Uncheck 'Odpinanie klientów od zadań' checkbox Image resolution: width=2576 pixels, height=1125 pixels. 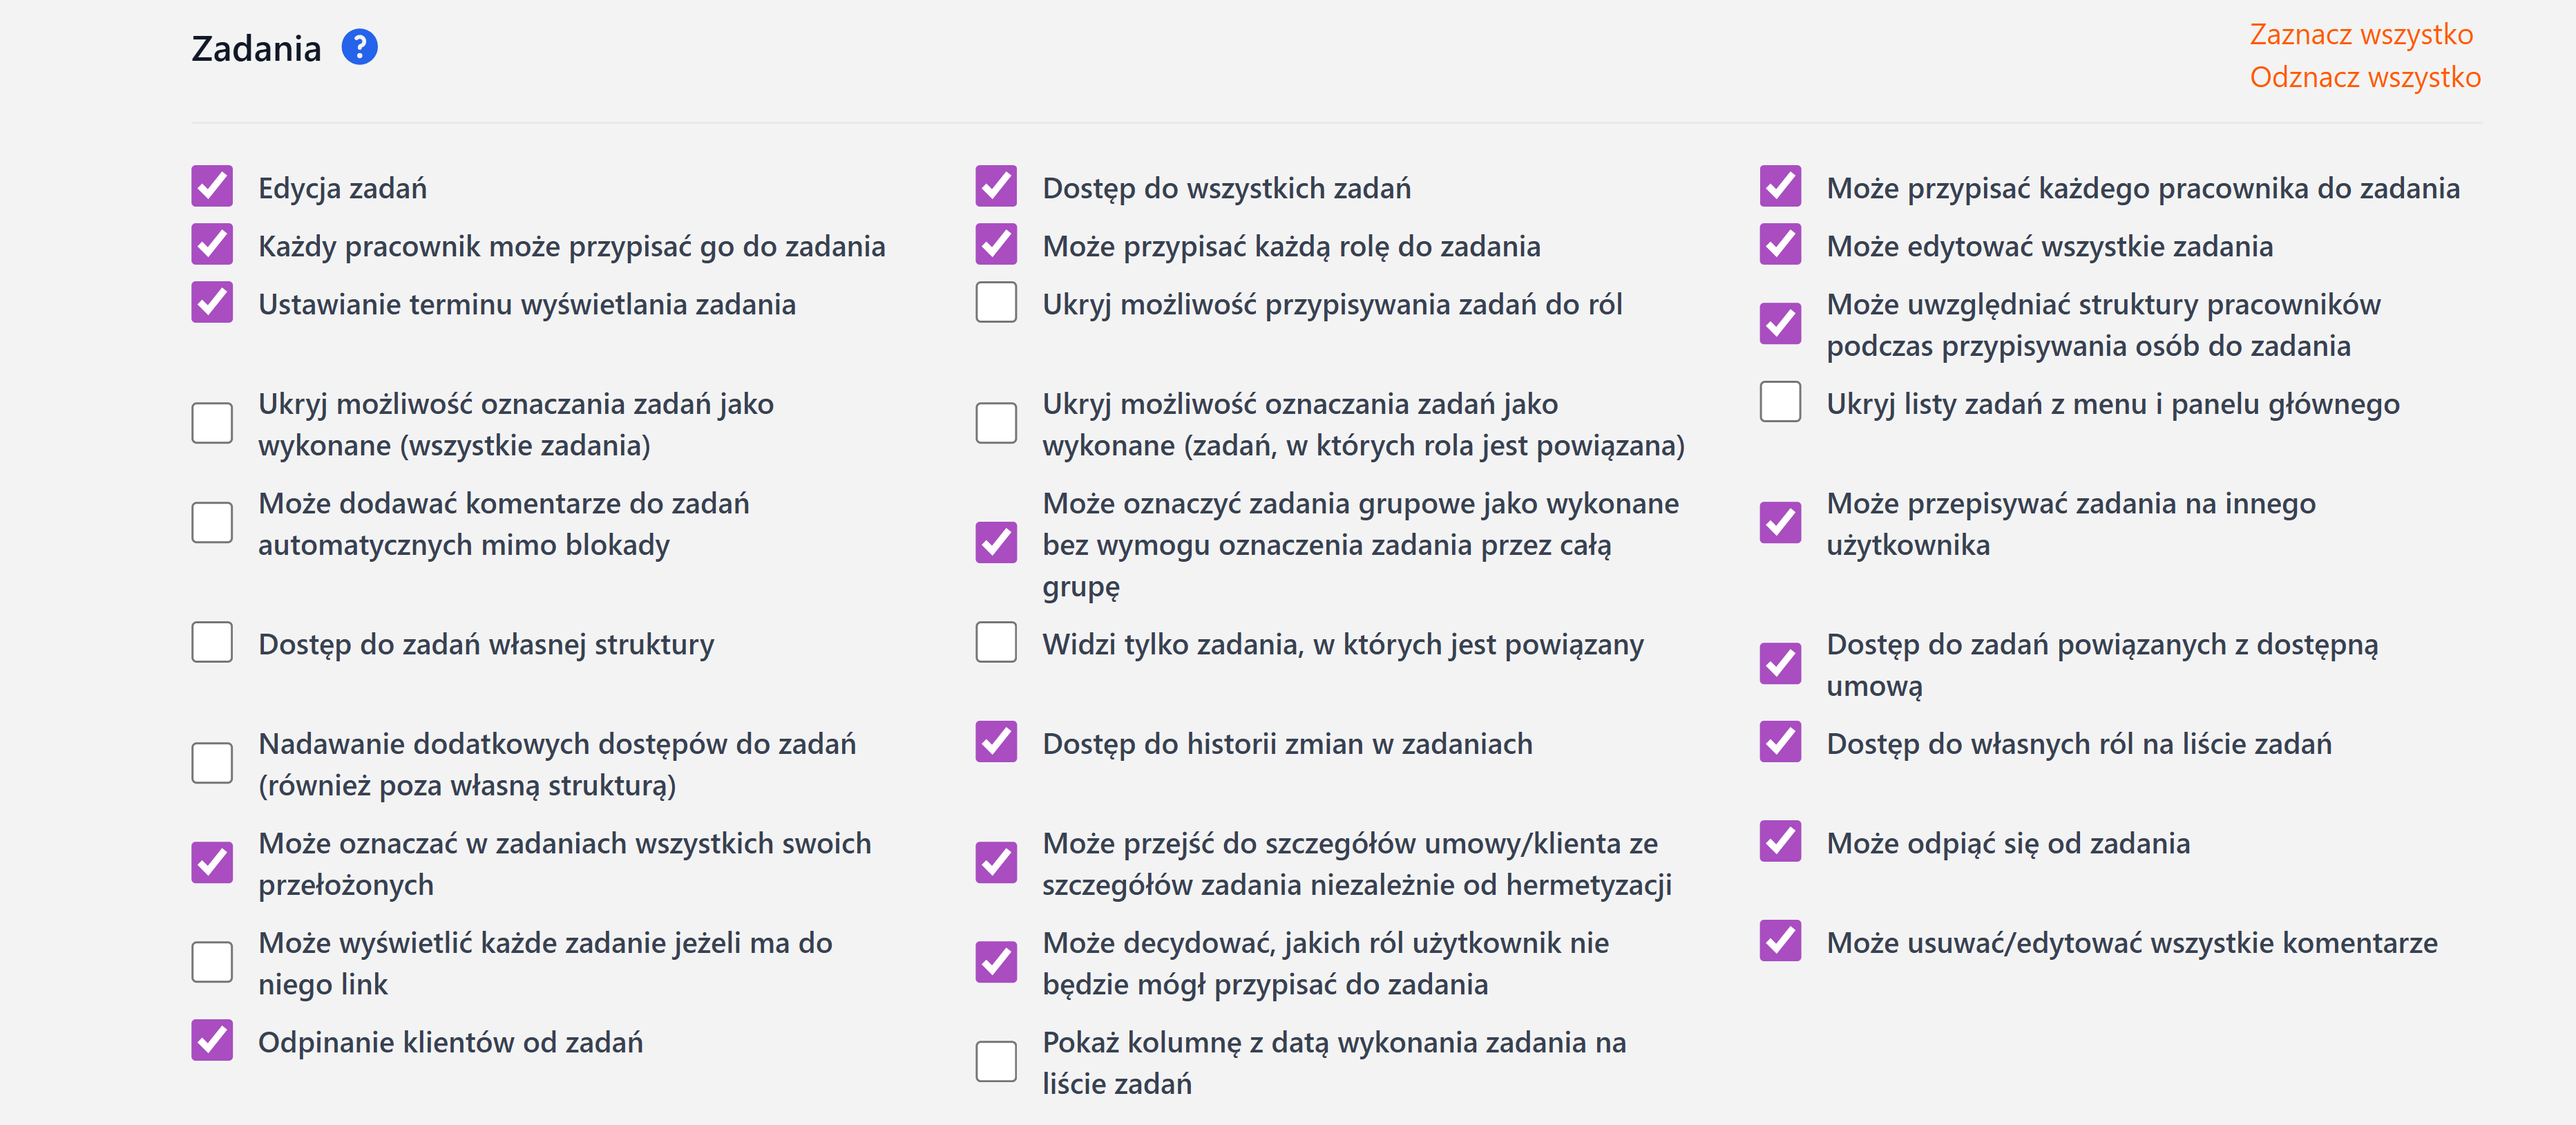pyautogui.click(x=212, y=1041)
